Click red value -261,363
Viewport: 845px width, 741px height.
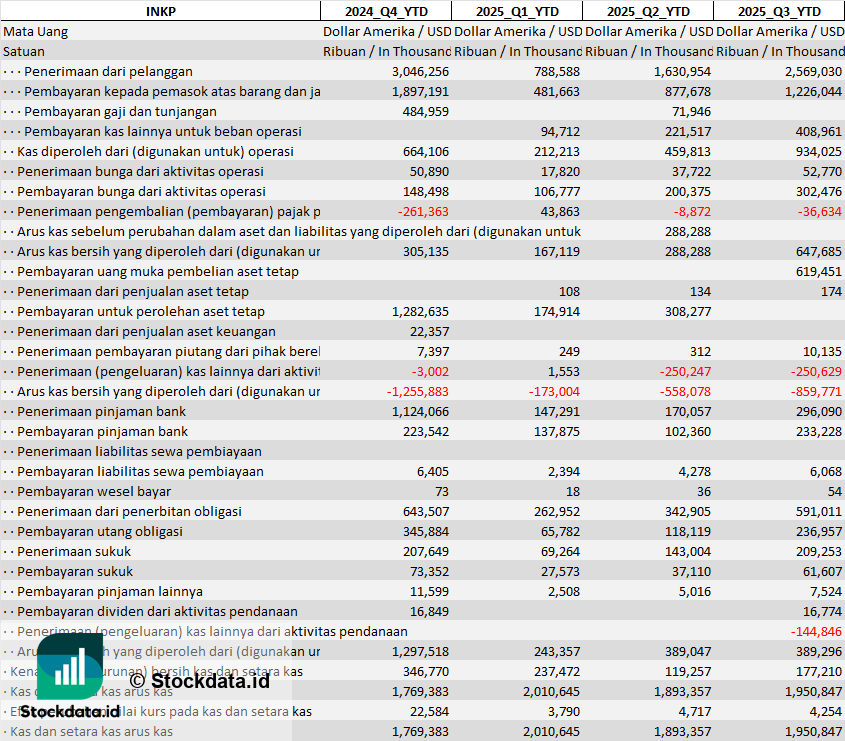coord(423,212)
